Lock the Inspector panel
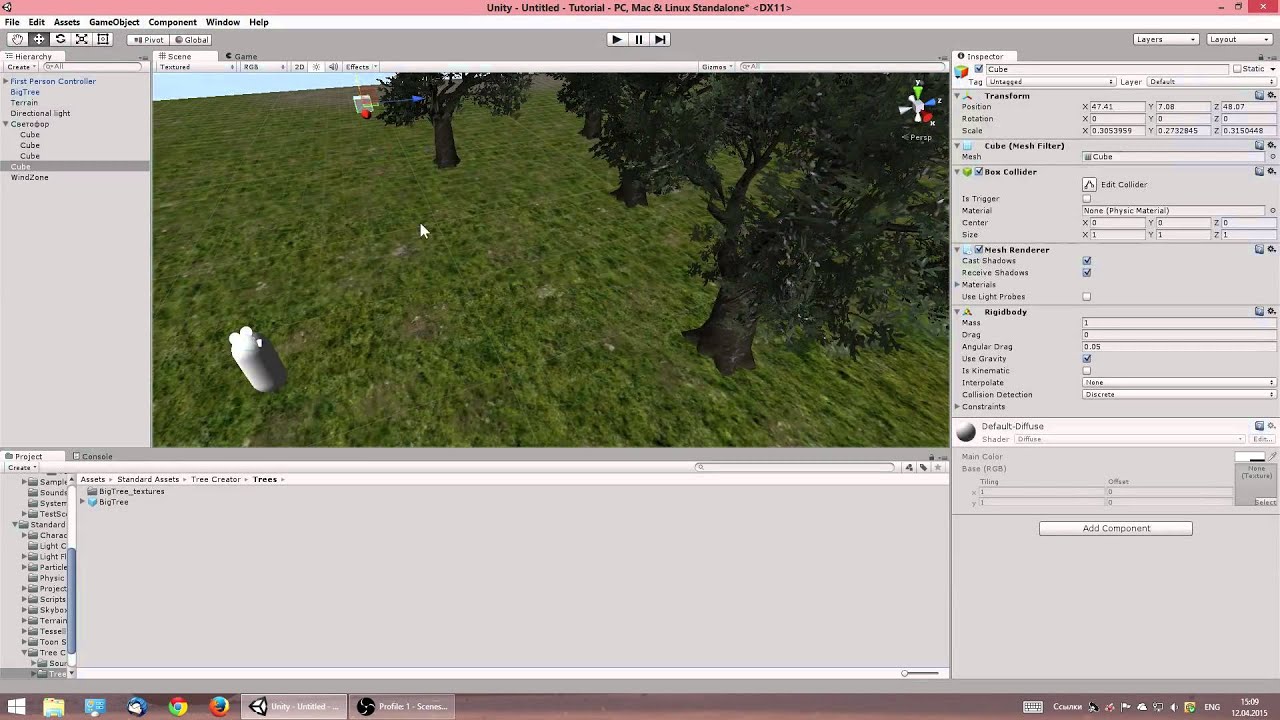 coord(1259,56)
